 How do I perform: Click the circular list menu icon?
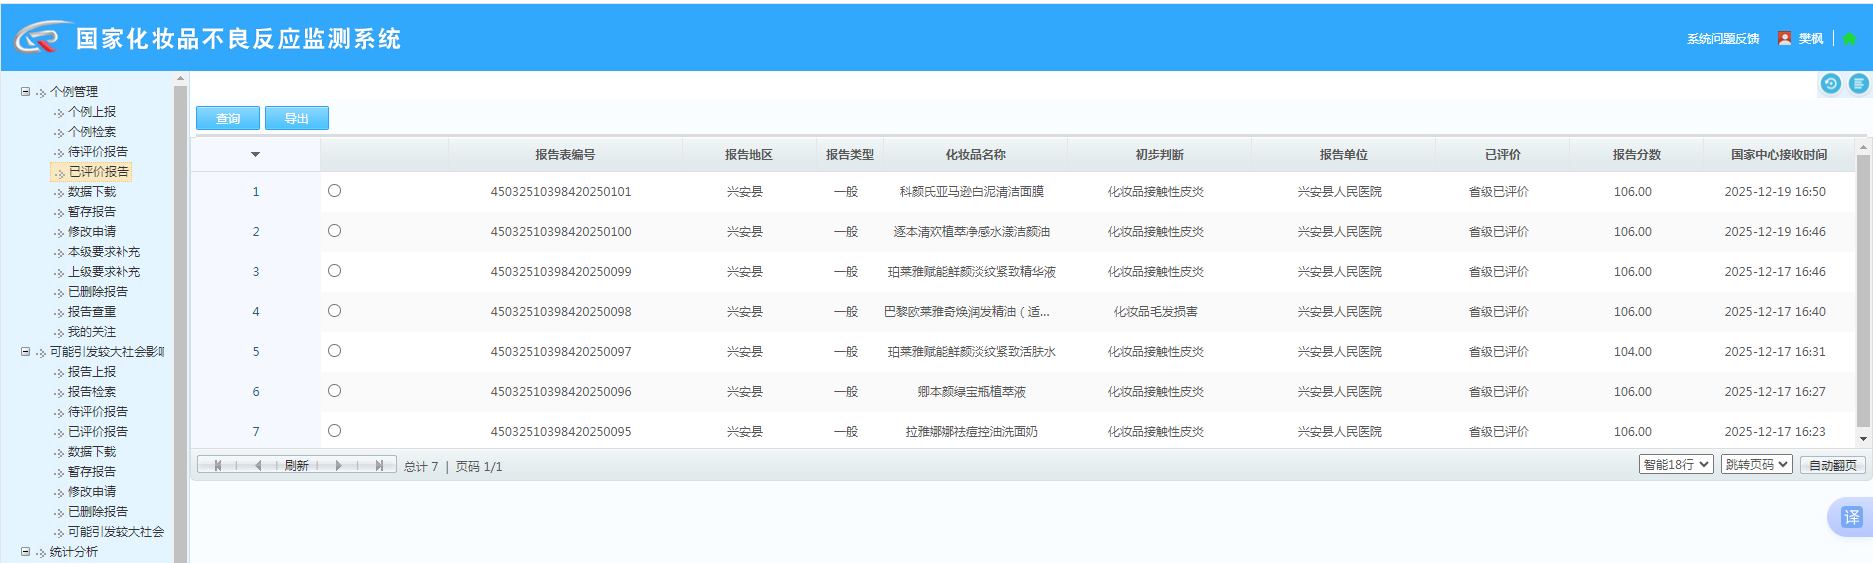coord(1858,84)
